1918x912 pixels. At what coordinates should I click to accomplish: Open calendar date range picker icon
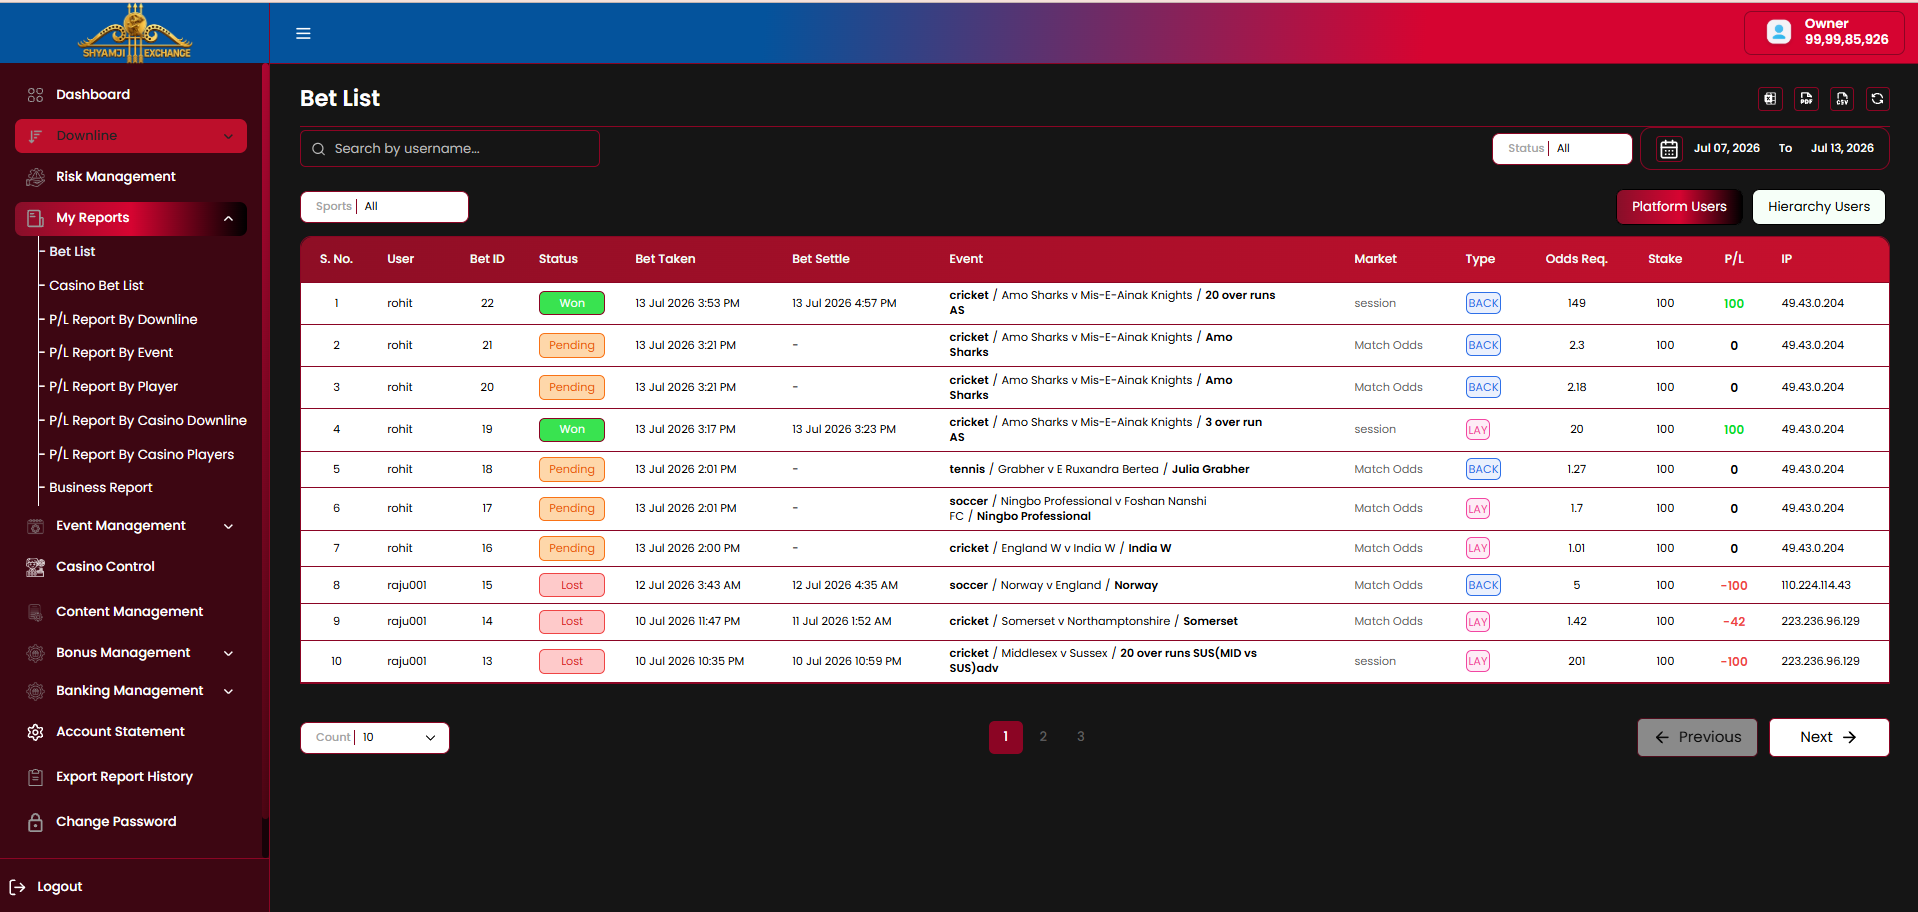coord(1669,149)
